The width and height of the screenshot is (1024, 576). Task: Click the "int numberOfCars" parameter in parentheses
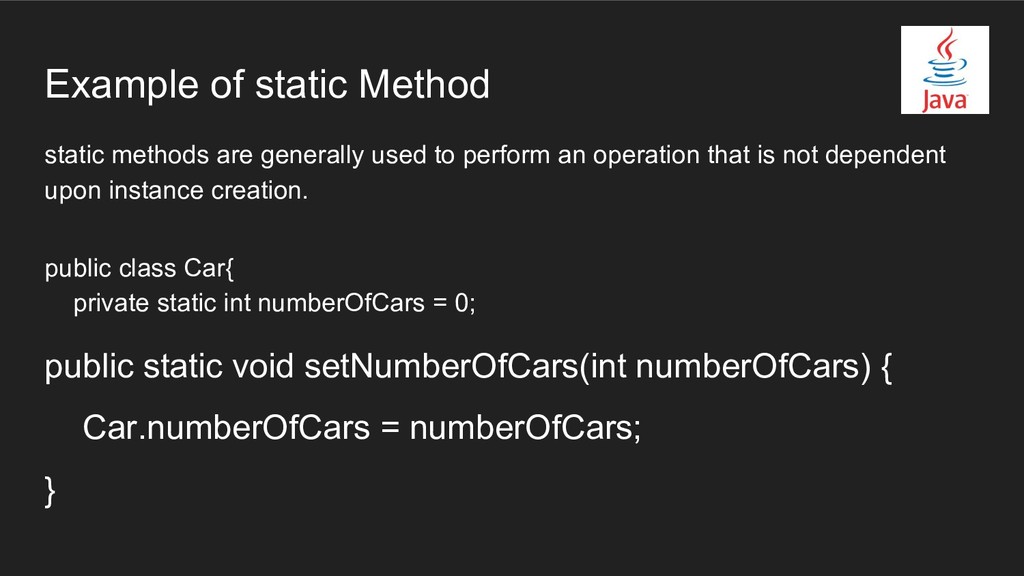click(x=722, y=368)
